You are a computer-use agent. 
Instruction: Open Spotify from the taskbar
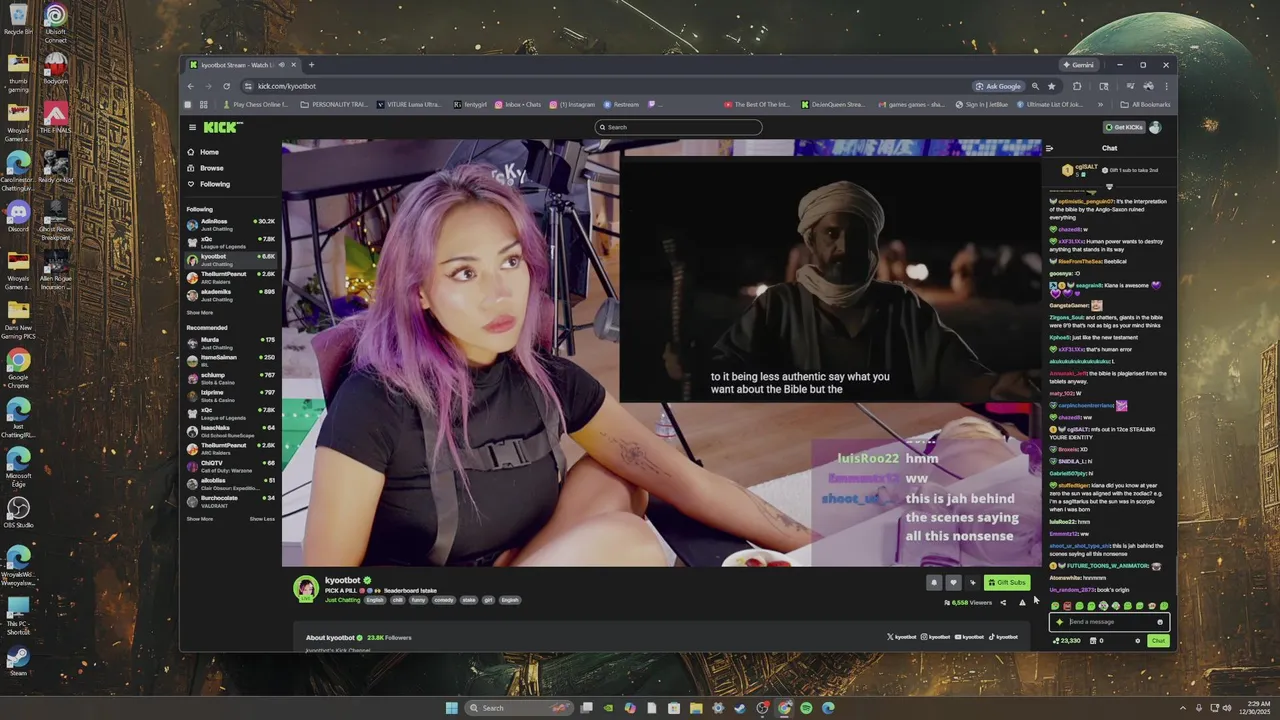coord(806,708)
